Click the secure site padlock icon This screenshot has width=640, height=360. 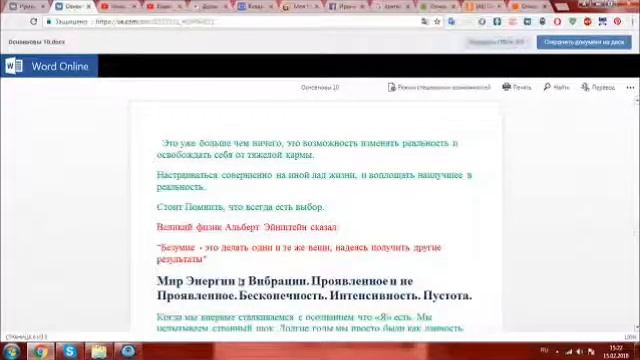click(49, 21)
